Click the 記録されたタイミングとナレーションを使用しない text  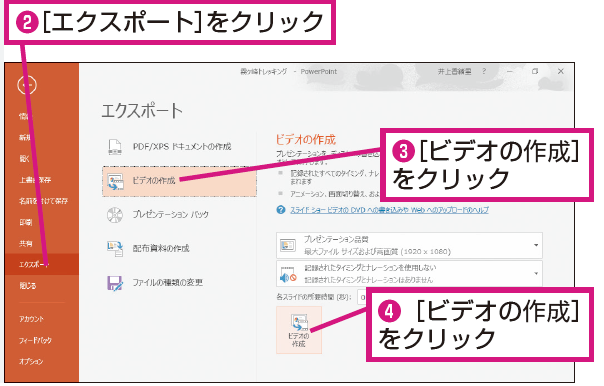click(x=371, y=268)
